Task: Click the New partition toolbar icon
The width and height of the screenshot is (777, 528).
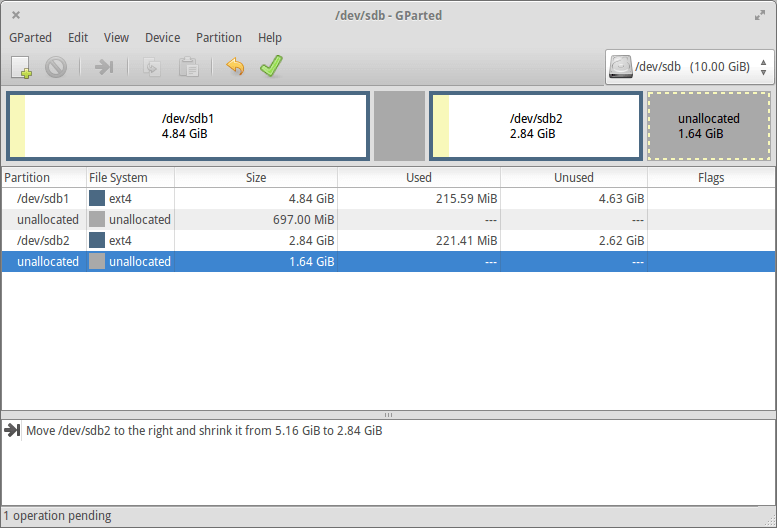Action: [x=22, y=67]
